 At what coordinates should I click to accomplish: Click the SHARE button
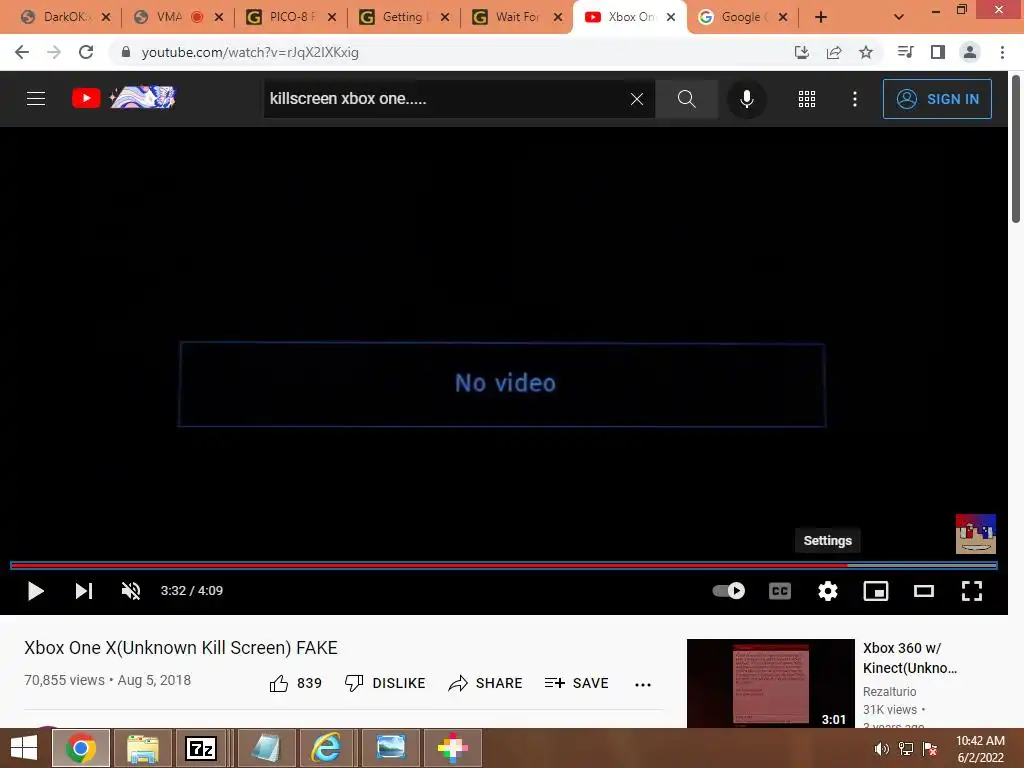click(485, 683)
